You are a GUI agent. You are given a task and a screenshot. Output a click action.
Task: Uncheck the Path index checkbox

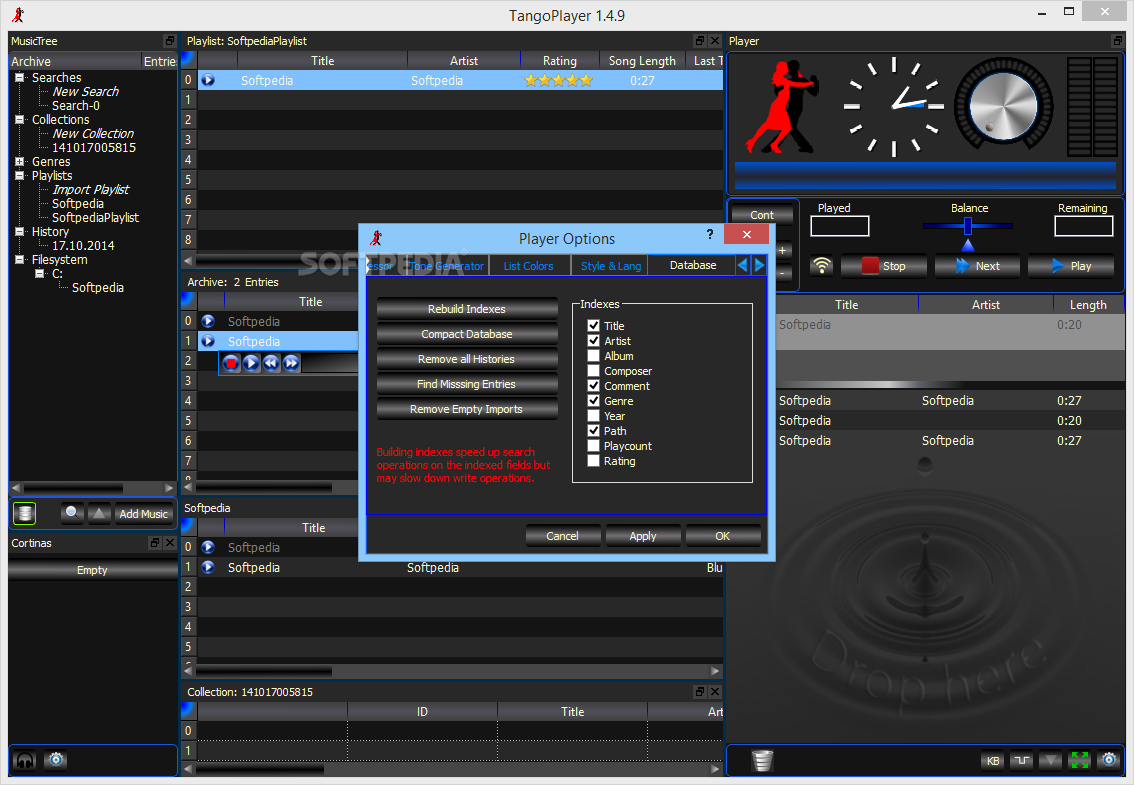tap(594, 430)
